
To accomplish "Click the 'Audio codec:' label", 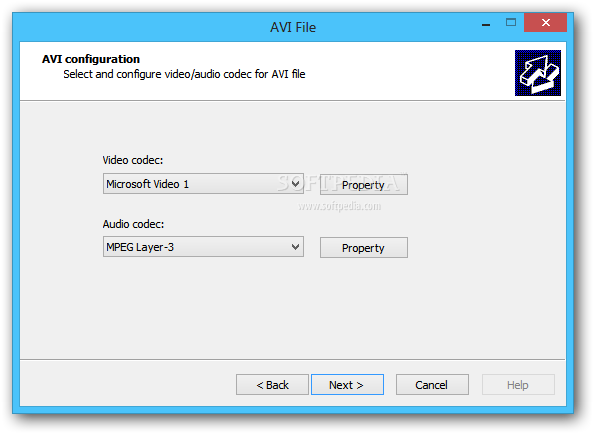I will [133, 224].
